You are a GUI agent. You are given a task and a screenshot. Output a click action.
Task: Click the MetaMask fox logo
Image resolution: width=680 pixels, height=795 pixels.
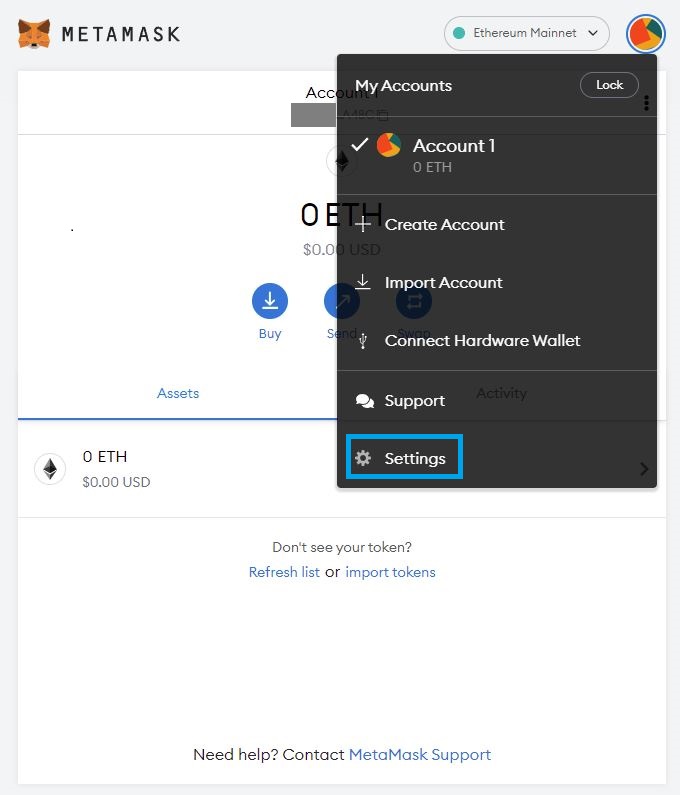[34, 33]
